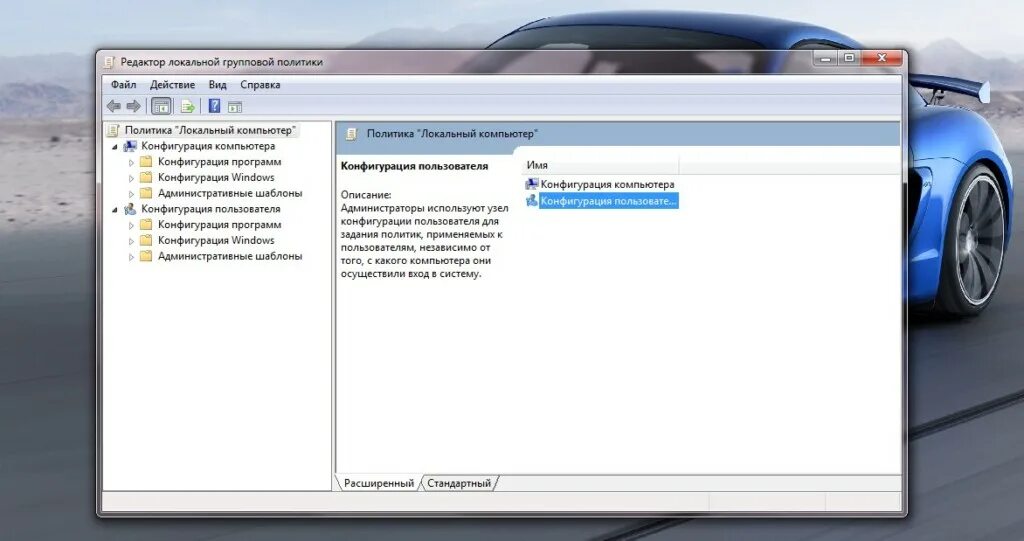Click the title bar application icon
The width and height of the screenshot is (1024, 541).
(110, 63)
